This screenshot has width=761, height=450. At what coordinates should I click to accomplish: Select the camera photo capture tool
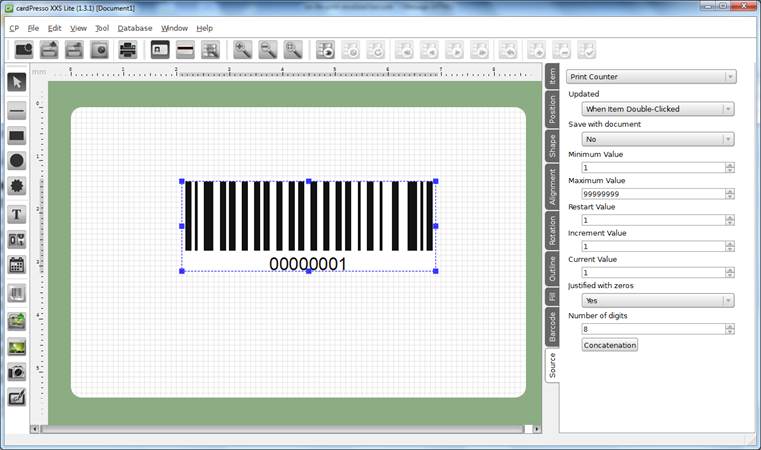click(x=17, y=372)
